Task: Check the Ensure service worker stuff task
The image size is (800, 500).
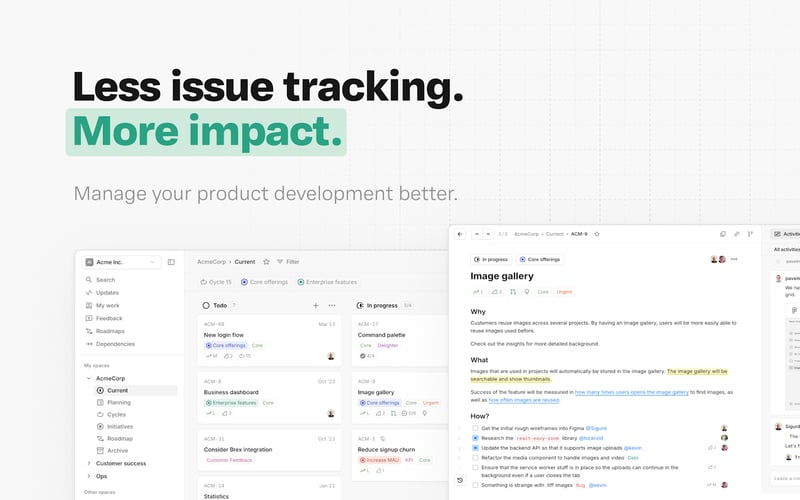Action: tap(475, 467)
